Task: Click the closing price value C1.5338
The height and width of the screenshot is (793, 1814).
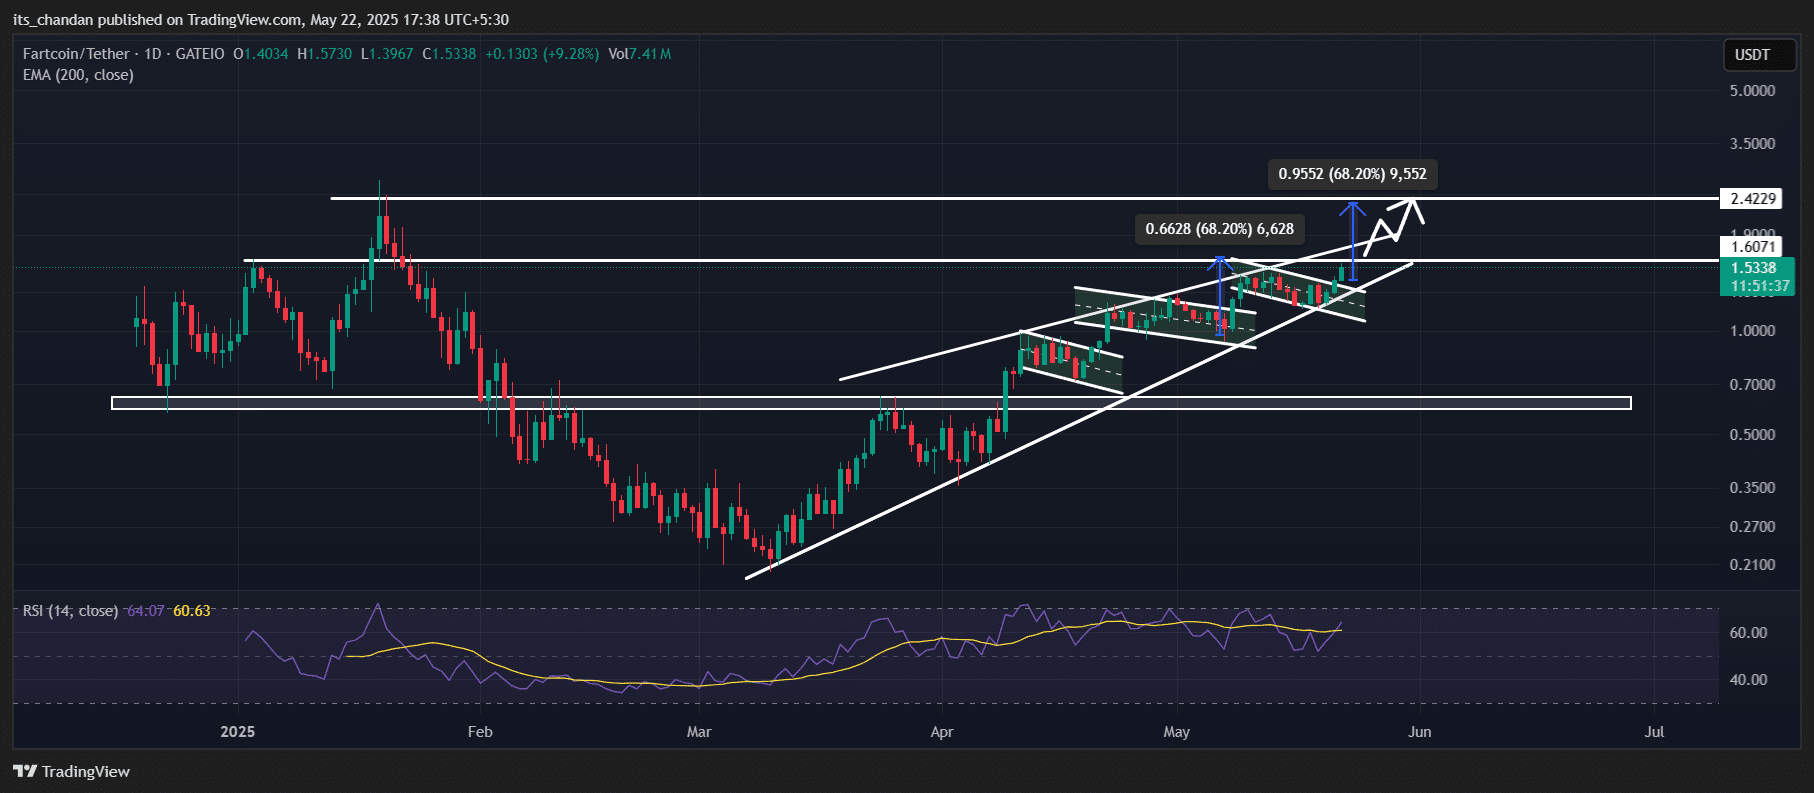Action: point(449,54)
